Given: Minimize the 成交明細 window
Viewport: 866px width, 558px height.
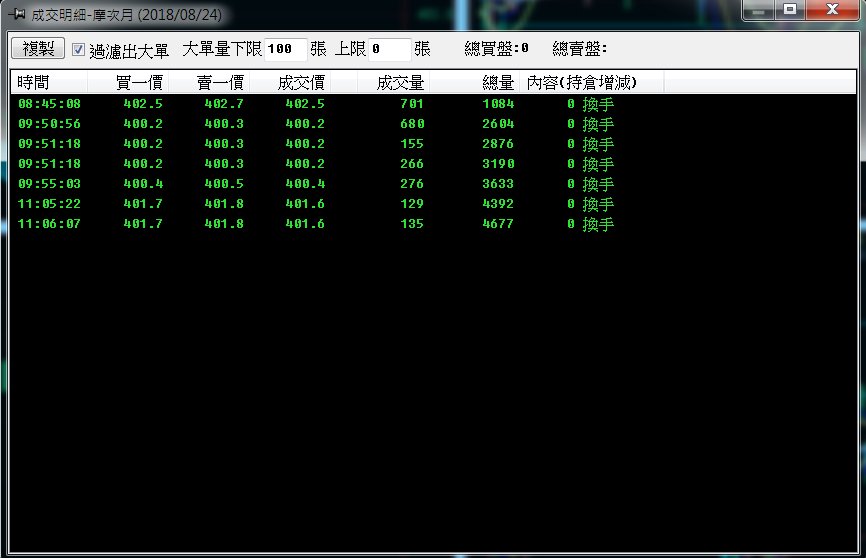Looking at the screenshot, I should 759,10.
